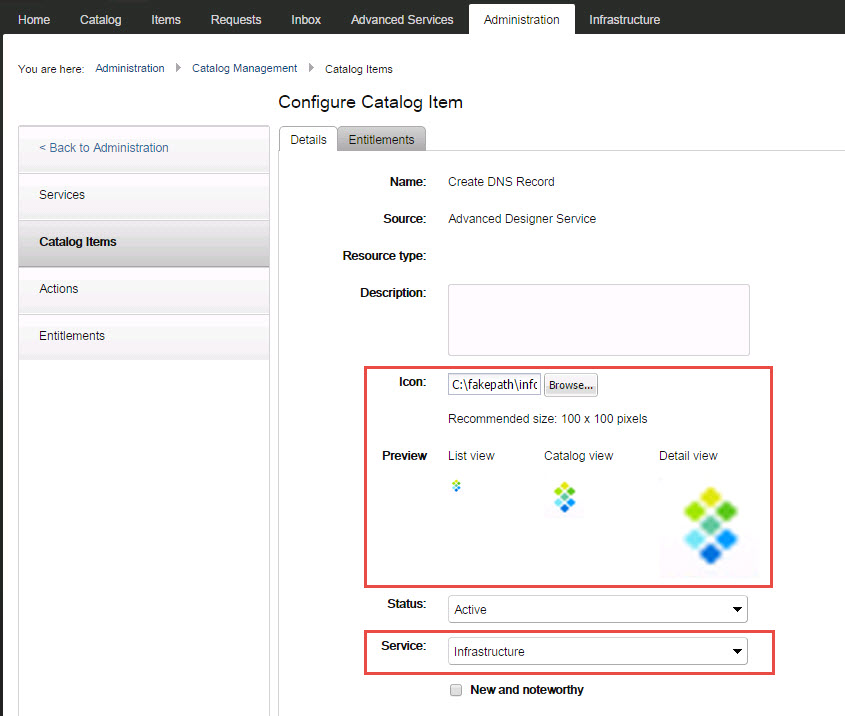The image size is (845, 716).
Task: Click the icon file path field
Action: point(494,384)
